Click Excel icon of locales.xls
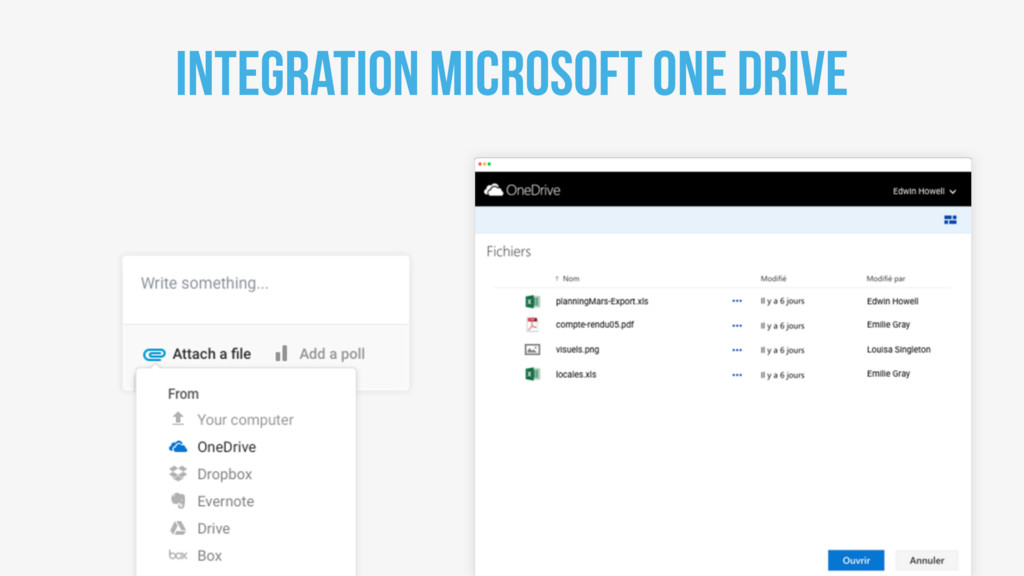Image resolution: width=1024 pixels, height=576 pixels. click(x=532, y=374)
